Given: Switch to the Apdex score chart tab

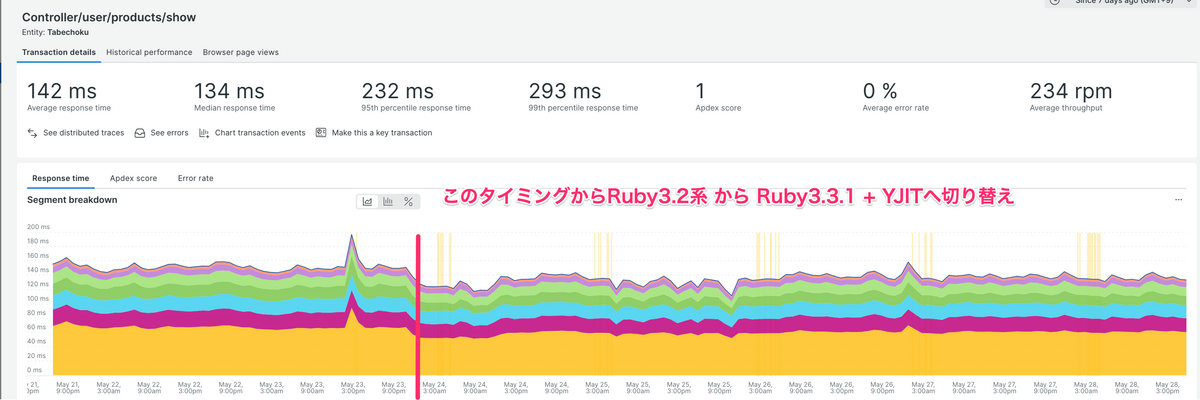Looking at the screenshot, I should [133, 178].
